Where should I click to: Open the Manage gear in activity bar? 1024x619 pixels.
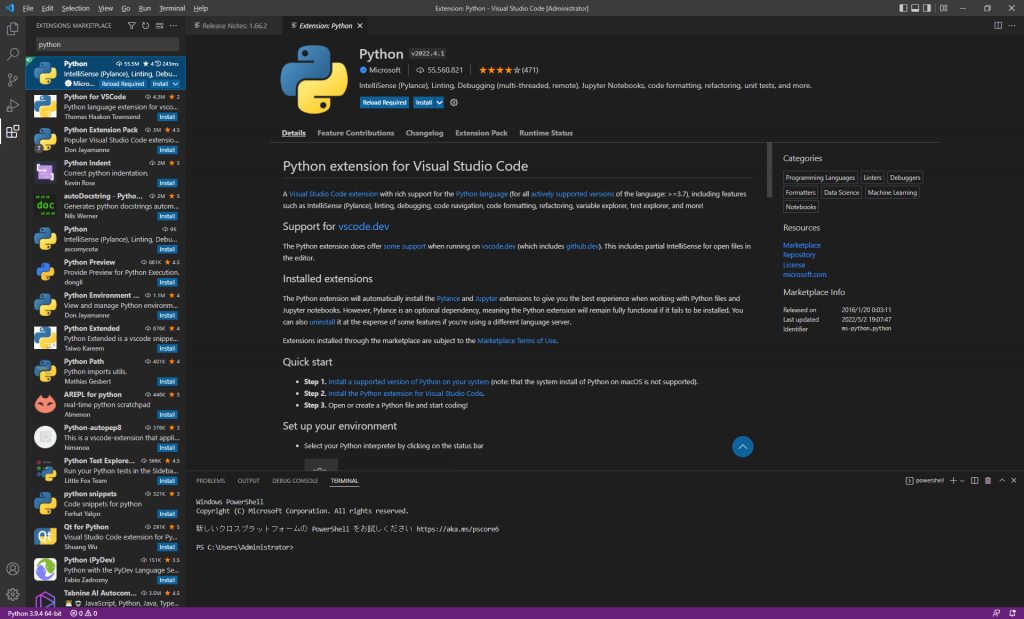(13, 594)
